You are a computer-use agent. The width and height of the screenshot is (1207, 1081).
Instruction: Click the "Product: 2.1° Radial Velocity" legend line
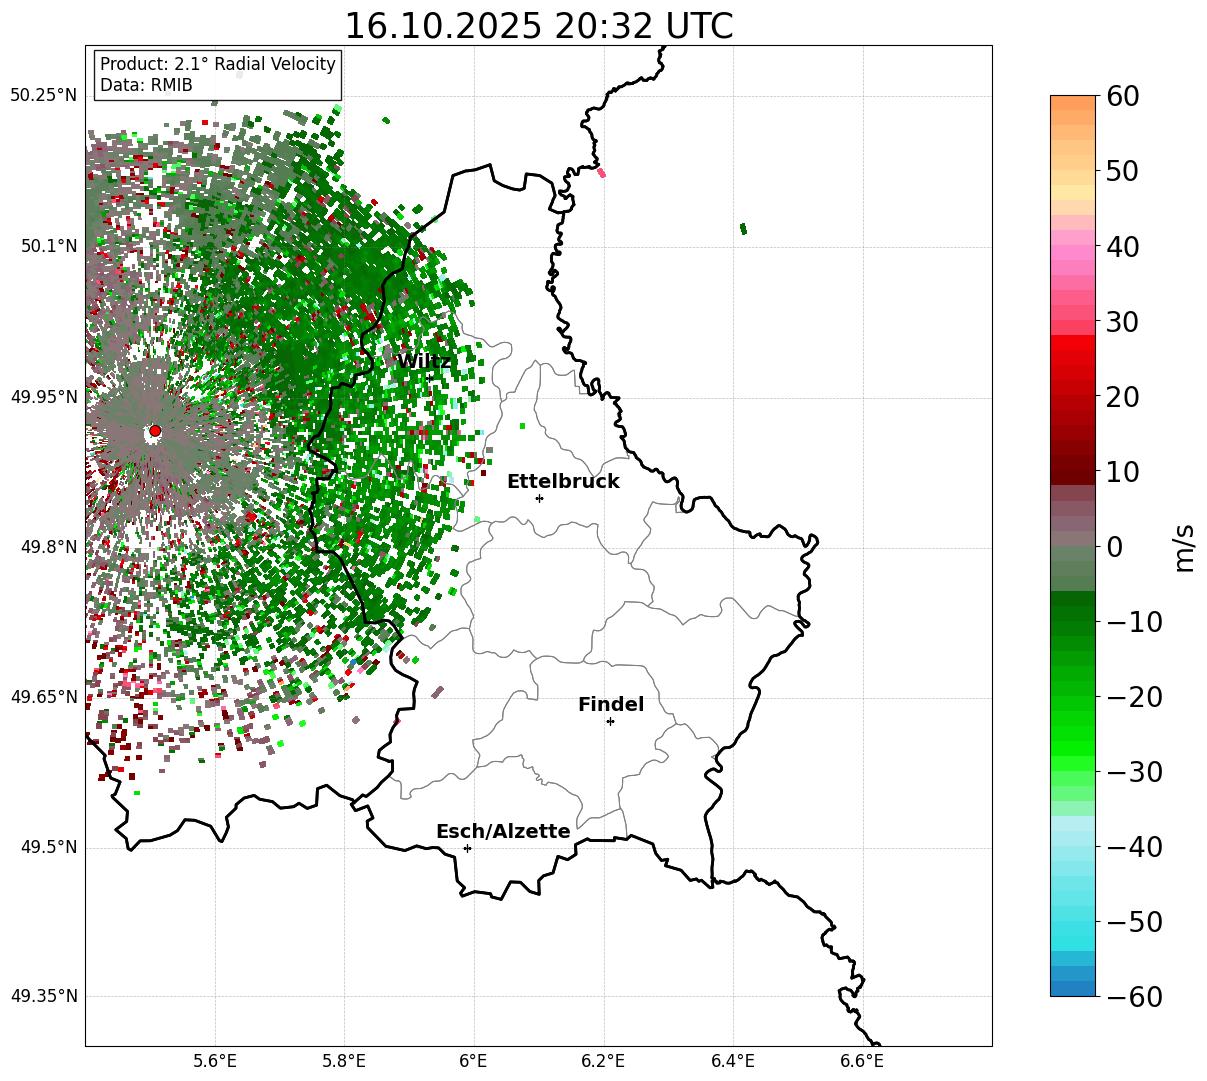[218, 64]
